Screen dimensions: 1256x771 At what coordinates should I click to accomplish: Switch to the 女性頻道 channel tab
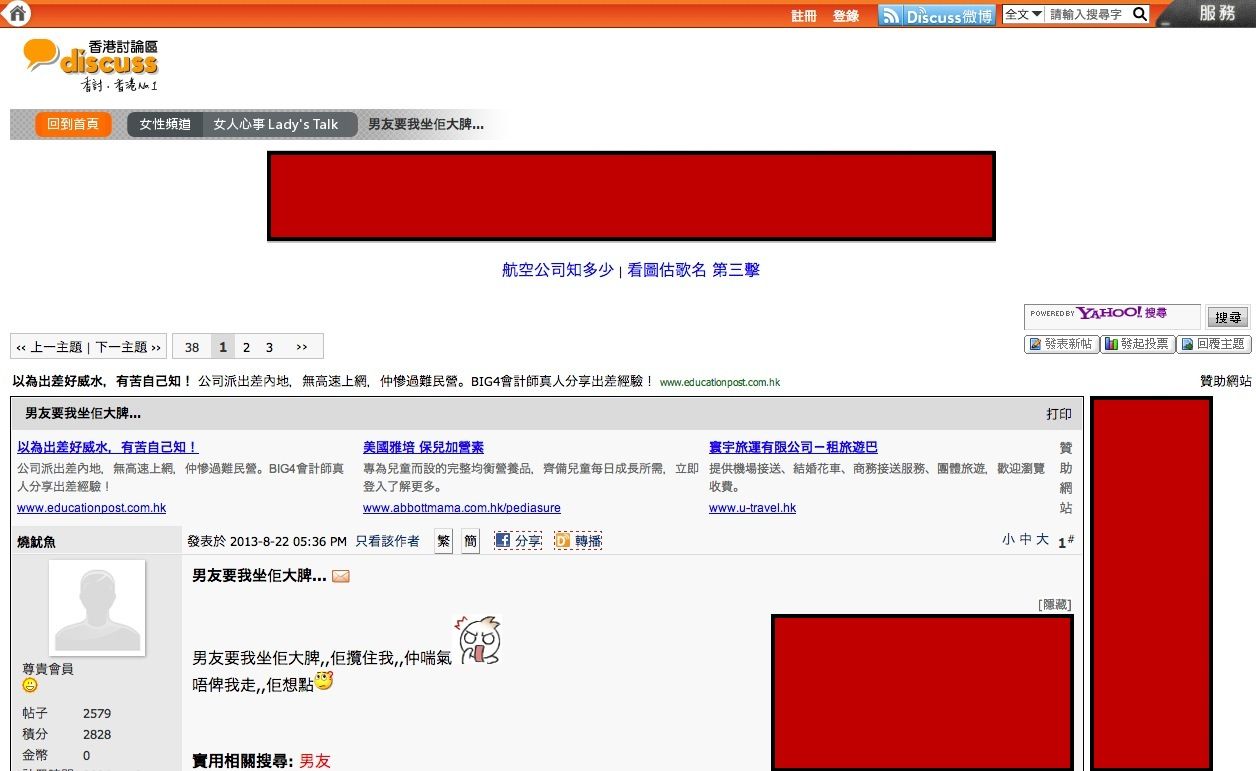point(164,124)
